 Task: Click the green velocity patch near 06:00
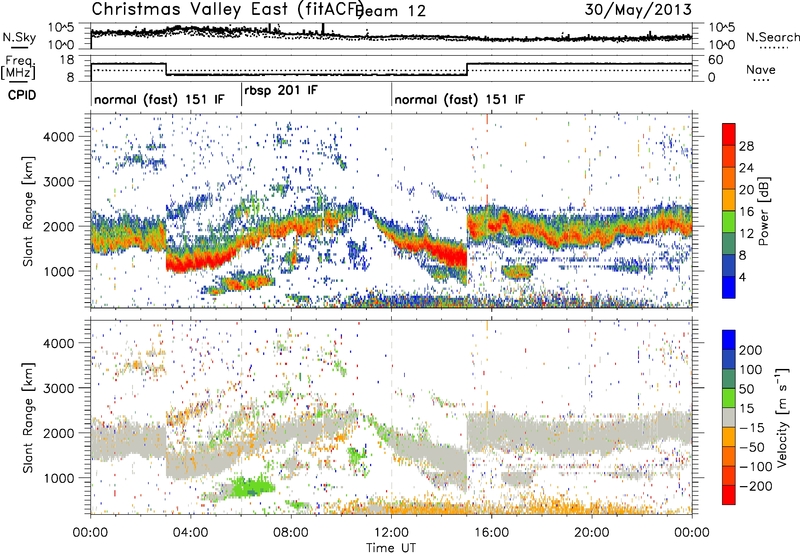pos(252,486)
